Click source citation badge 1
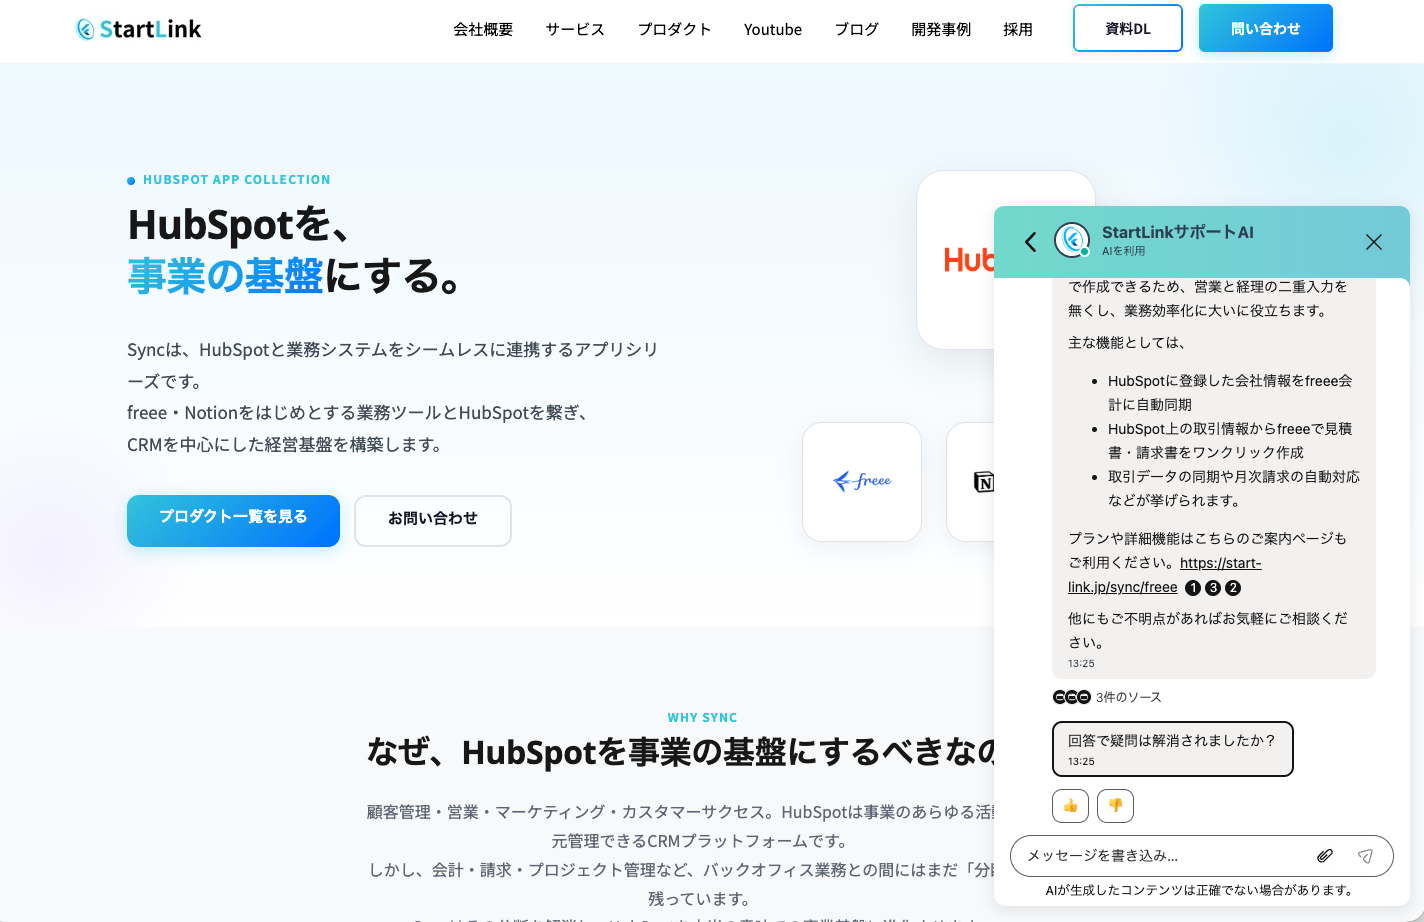This screenshot has height=922, width=1424. (1193, 588)
